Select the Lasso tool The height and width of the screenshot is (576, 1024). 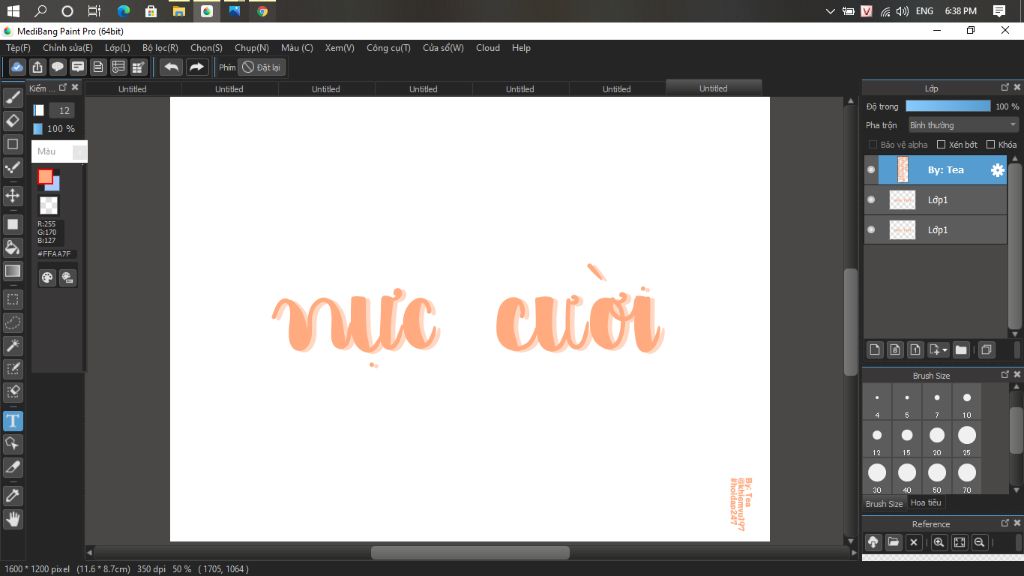[x=12, y=323]
